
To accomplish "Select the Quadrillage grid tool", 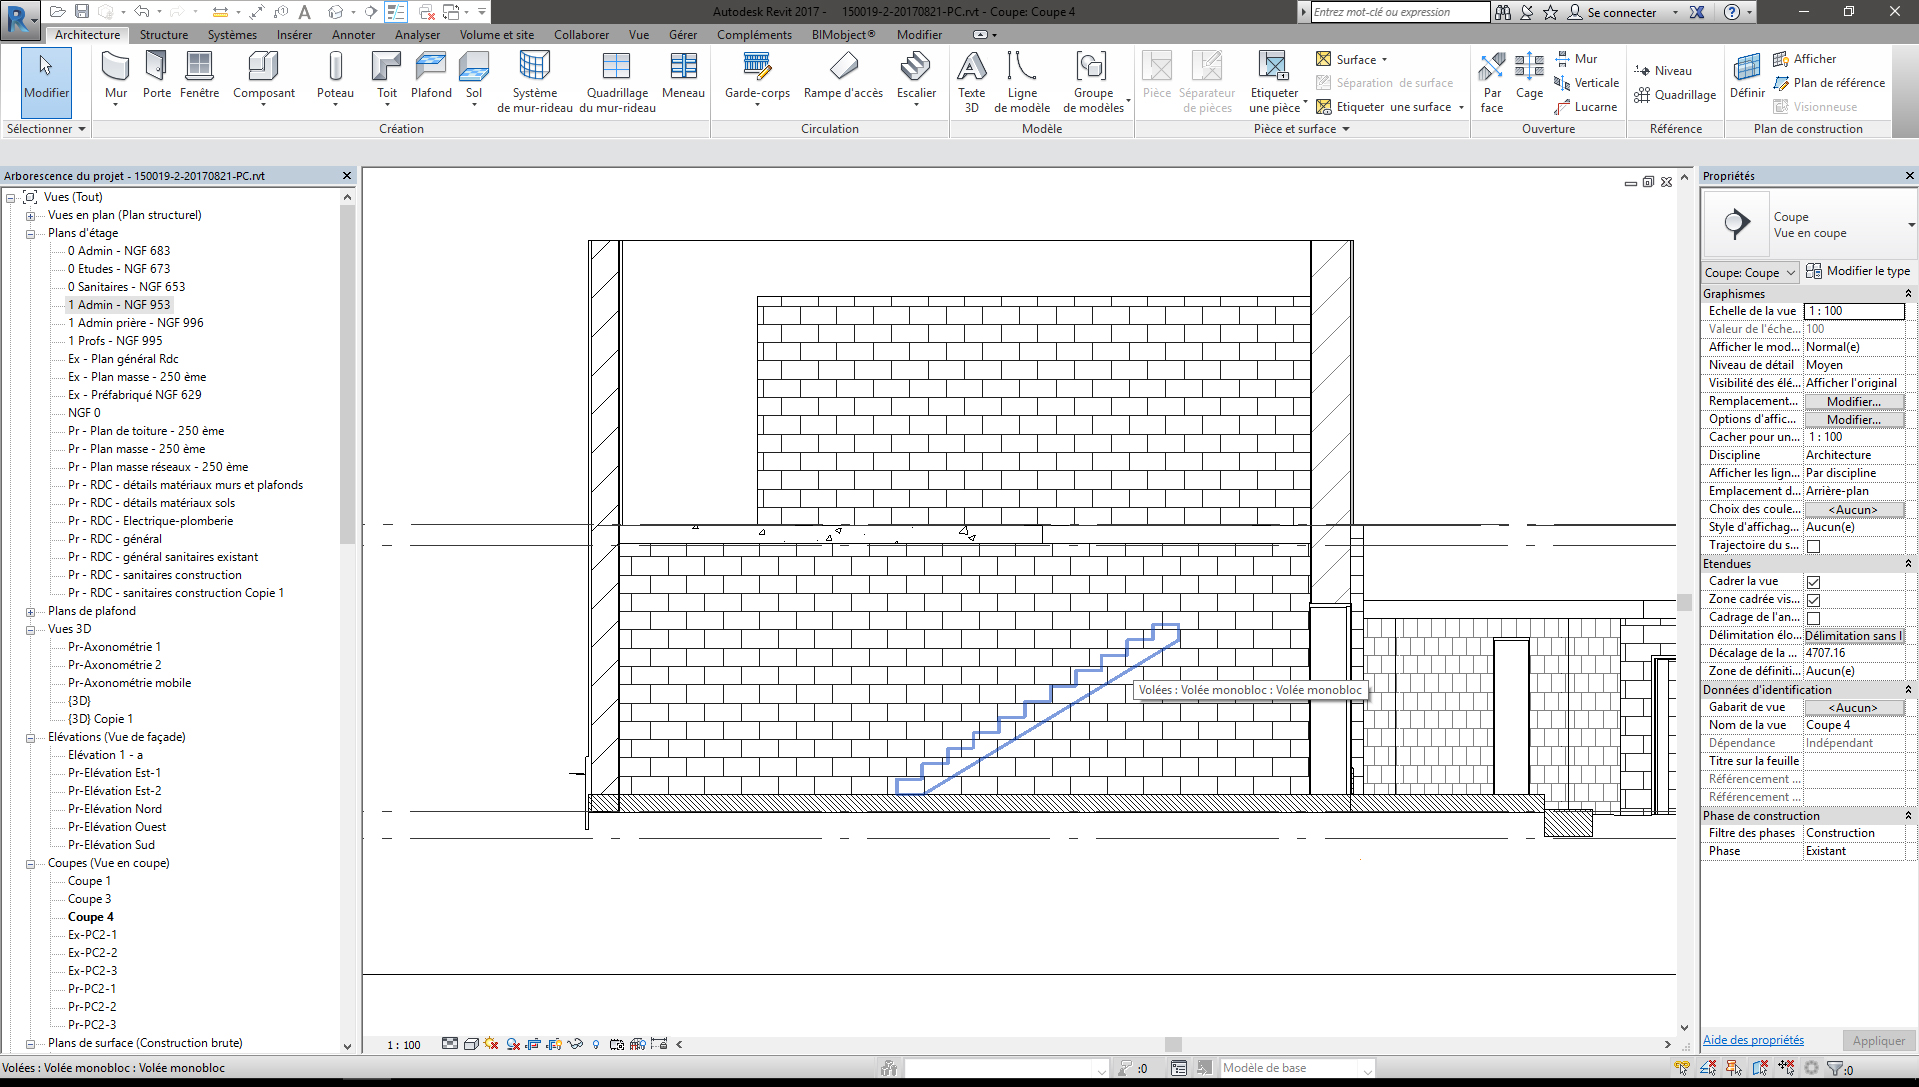I will (1675, 95).
